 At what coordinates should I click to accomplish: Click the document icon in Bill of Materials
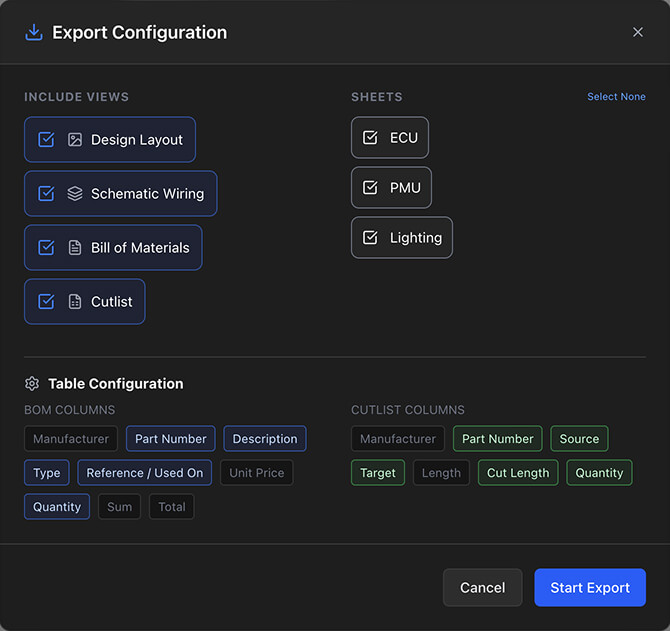pos(75,247)
